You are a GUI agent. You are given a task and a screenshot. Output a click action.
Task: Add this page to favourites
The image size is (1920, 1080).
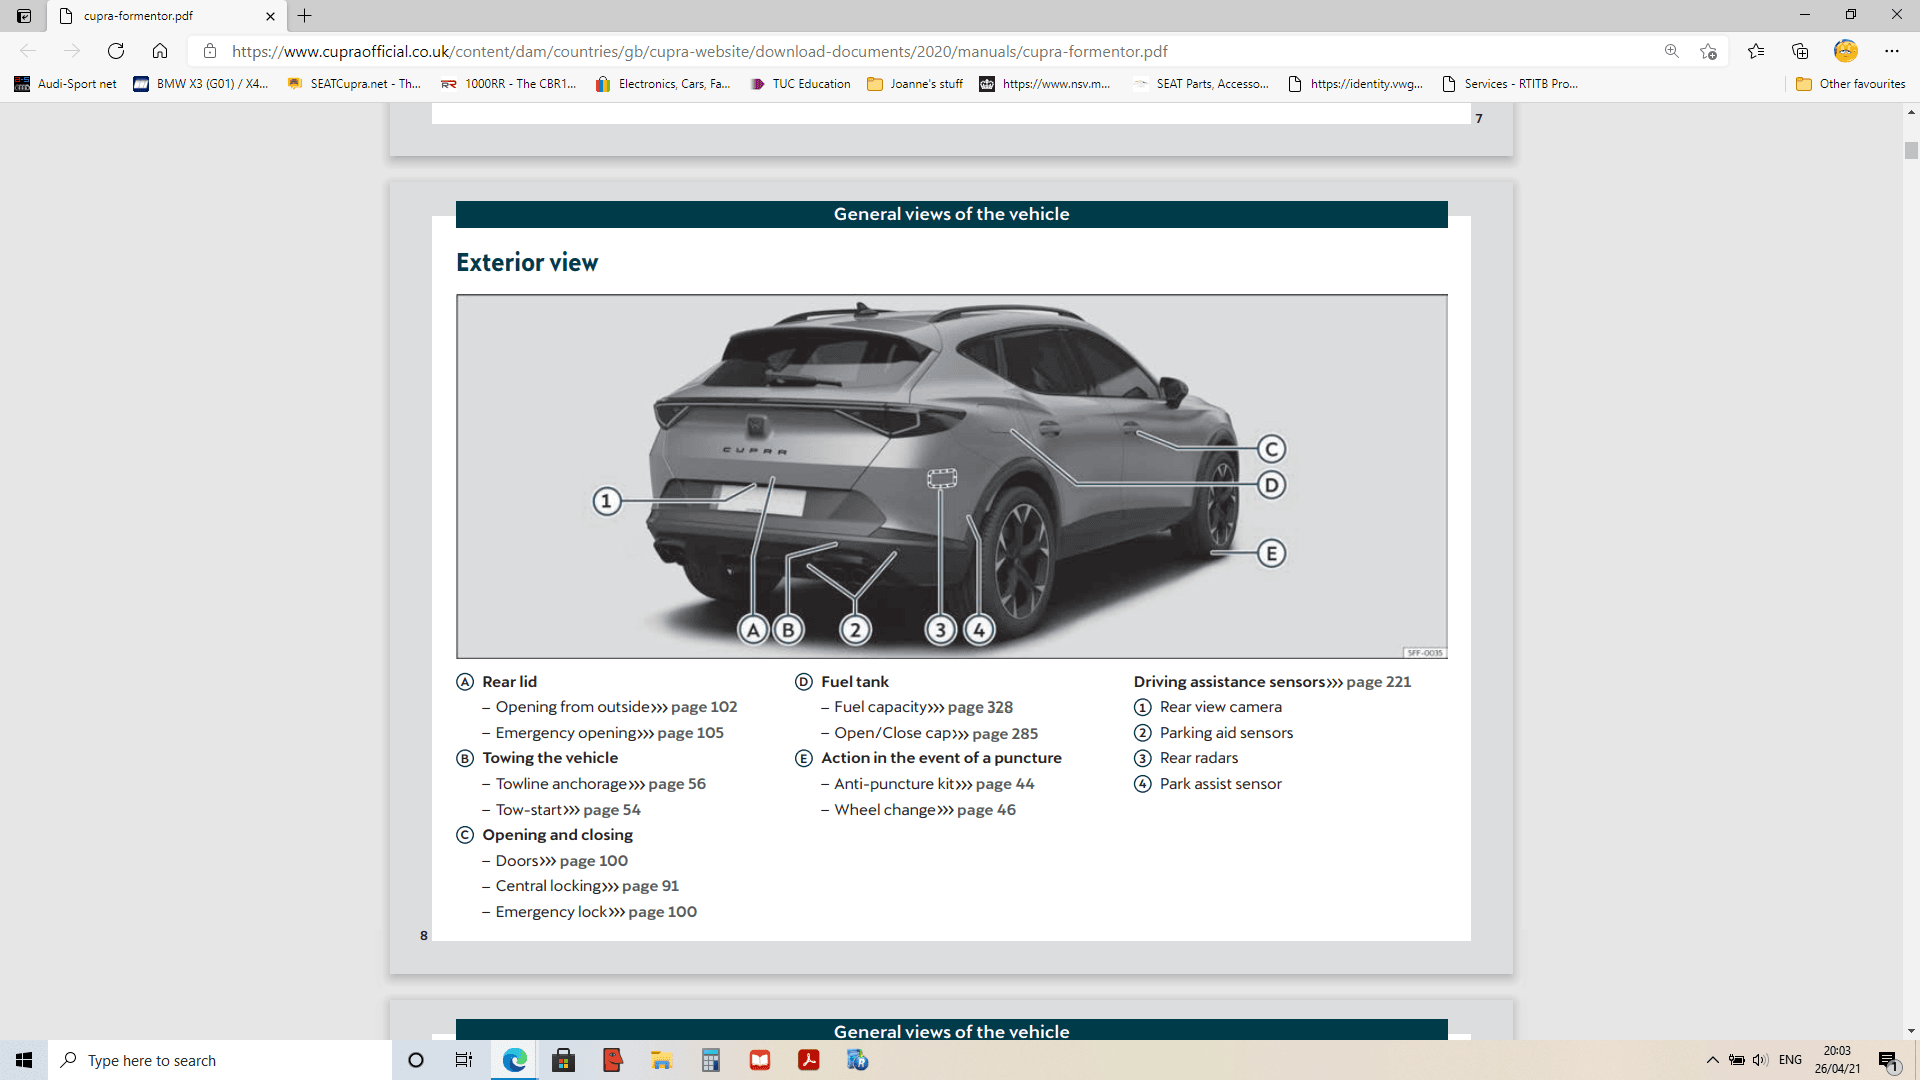(x=1708, y=51)
